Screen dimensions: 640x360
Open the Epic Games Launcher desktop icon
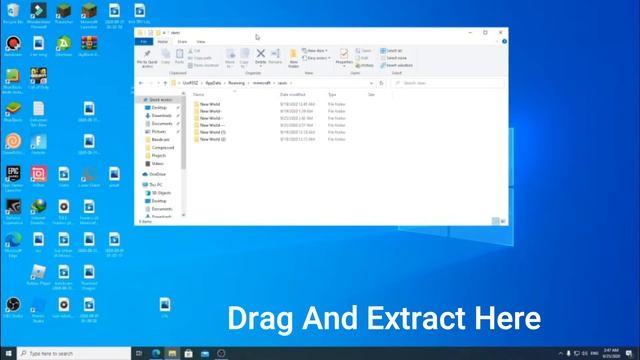pos(13,179)
